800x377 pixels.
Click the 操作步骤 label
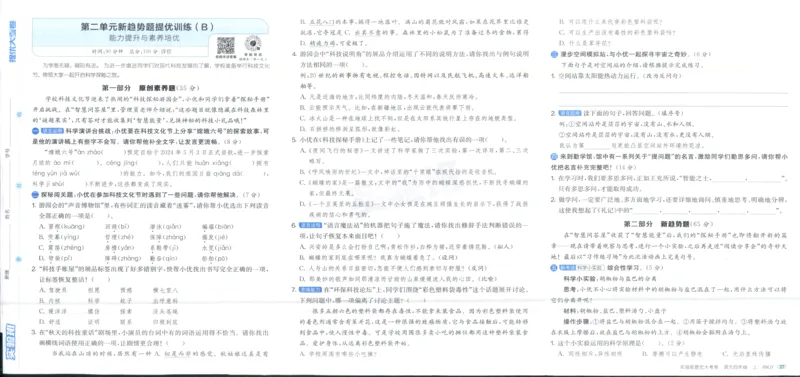(577, 321)
